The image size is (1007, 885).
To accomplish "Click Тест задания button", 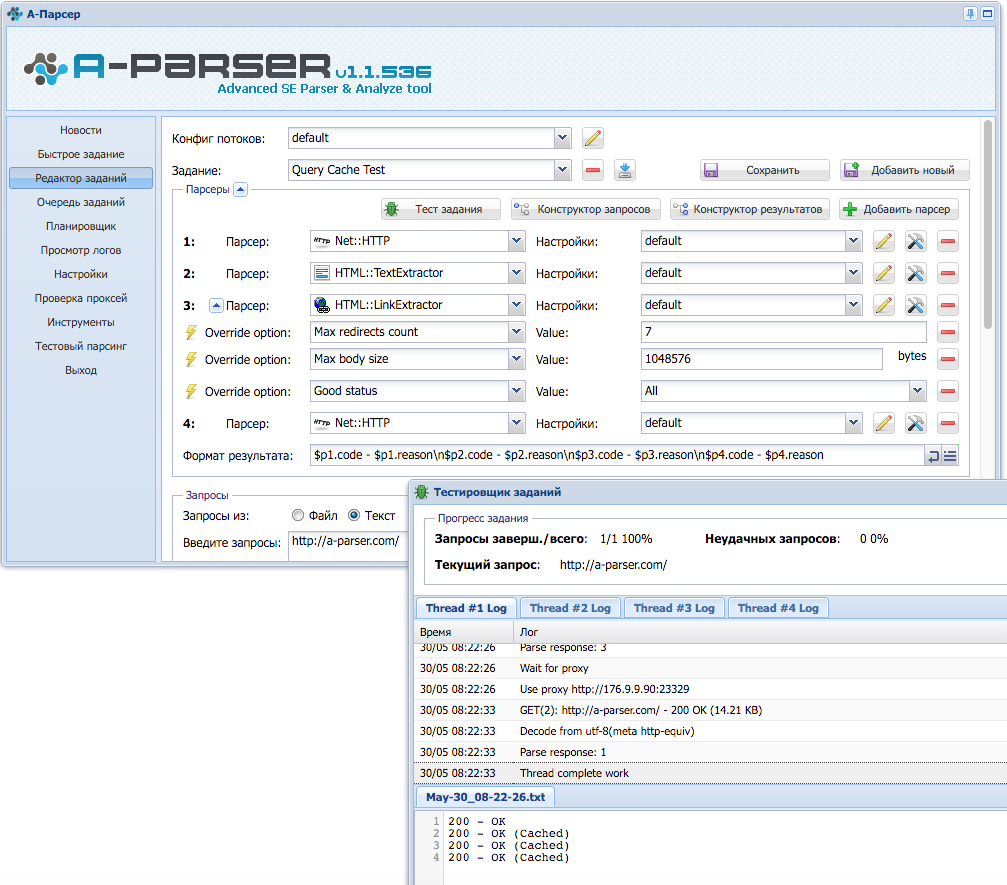I will click(x=441, y=209).
